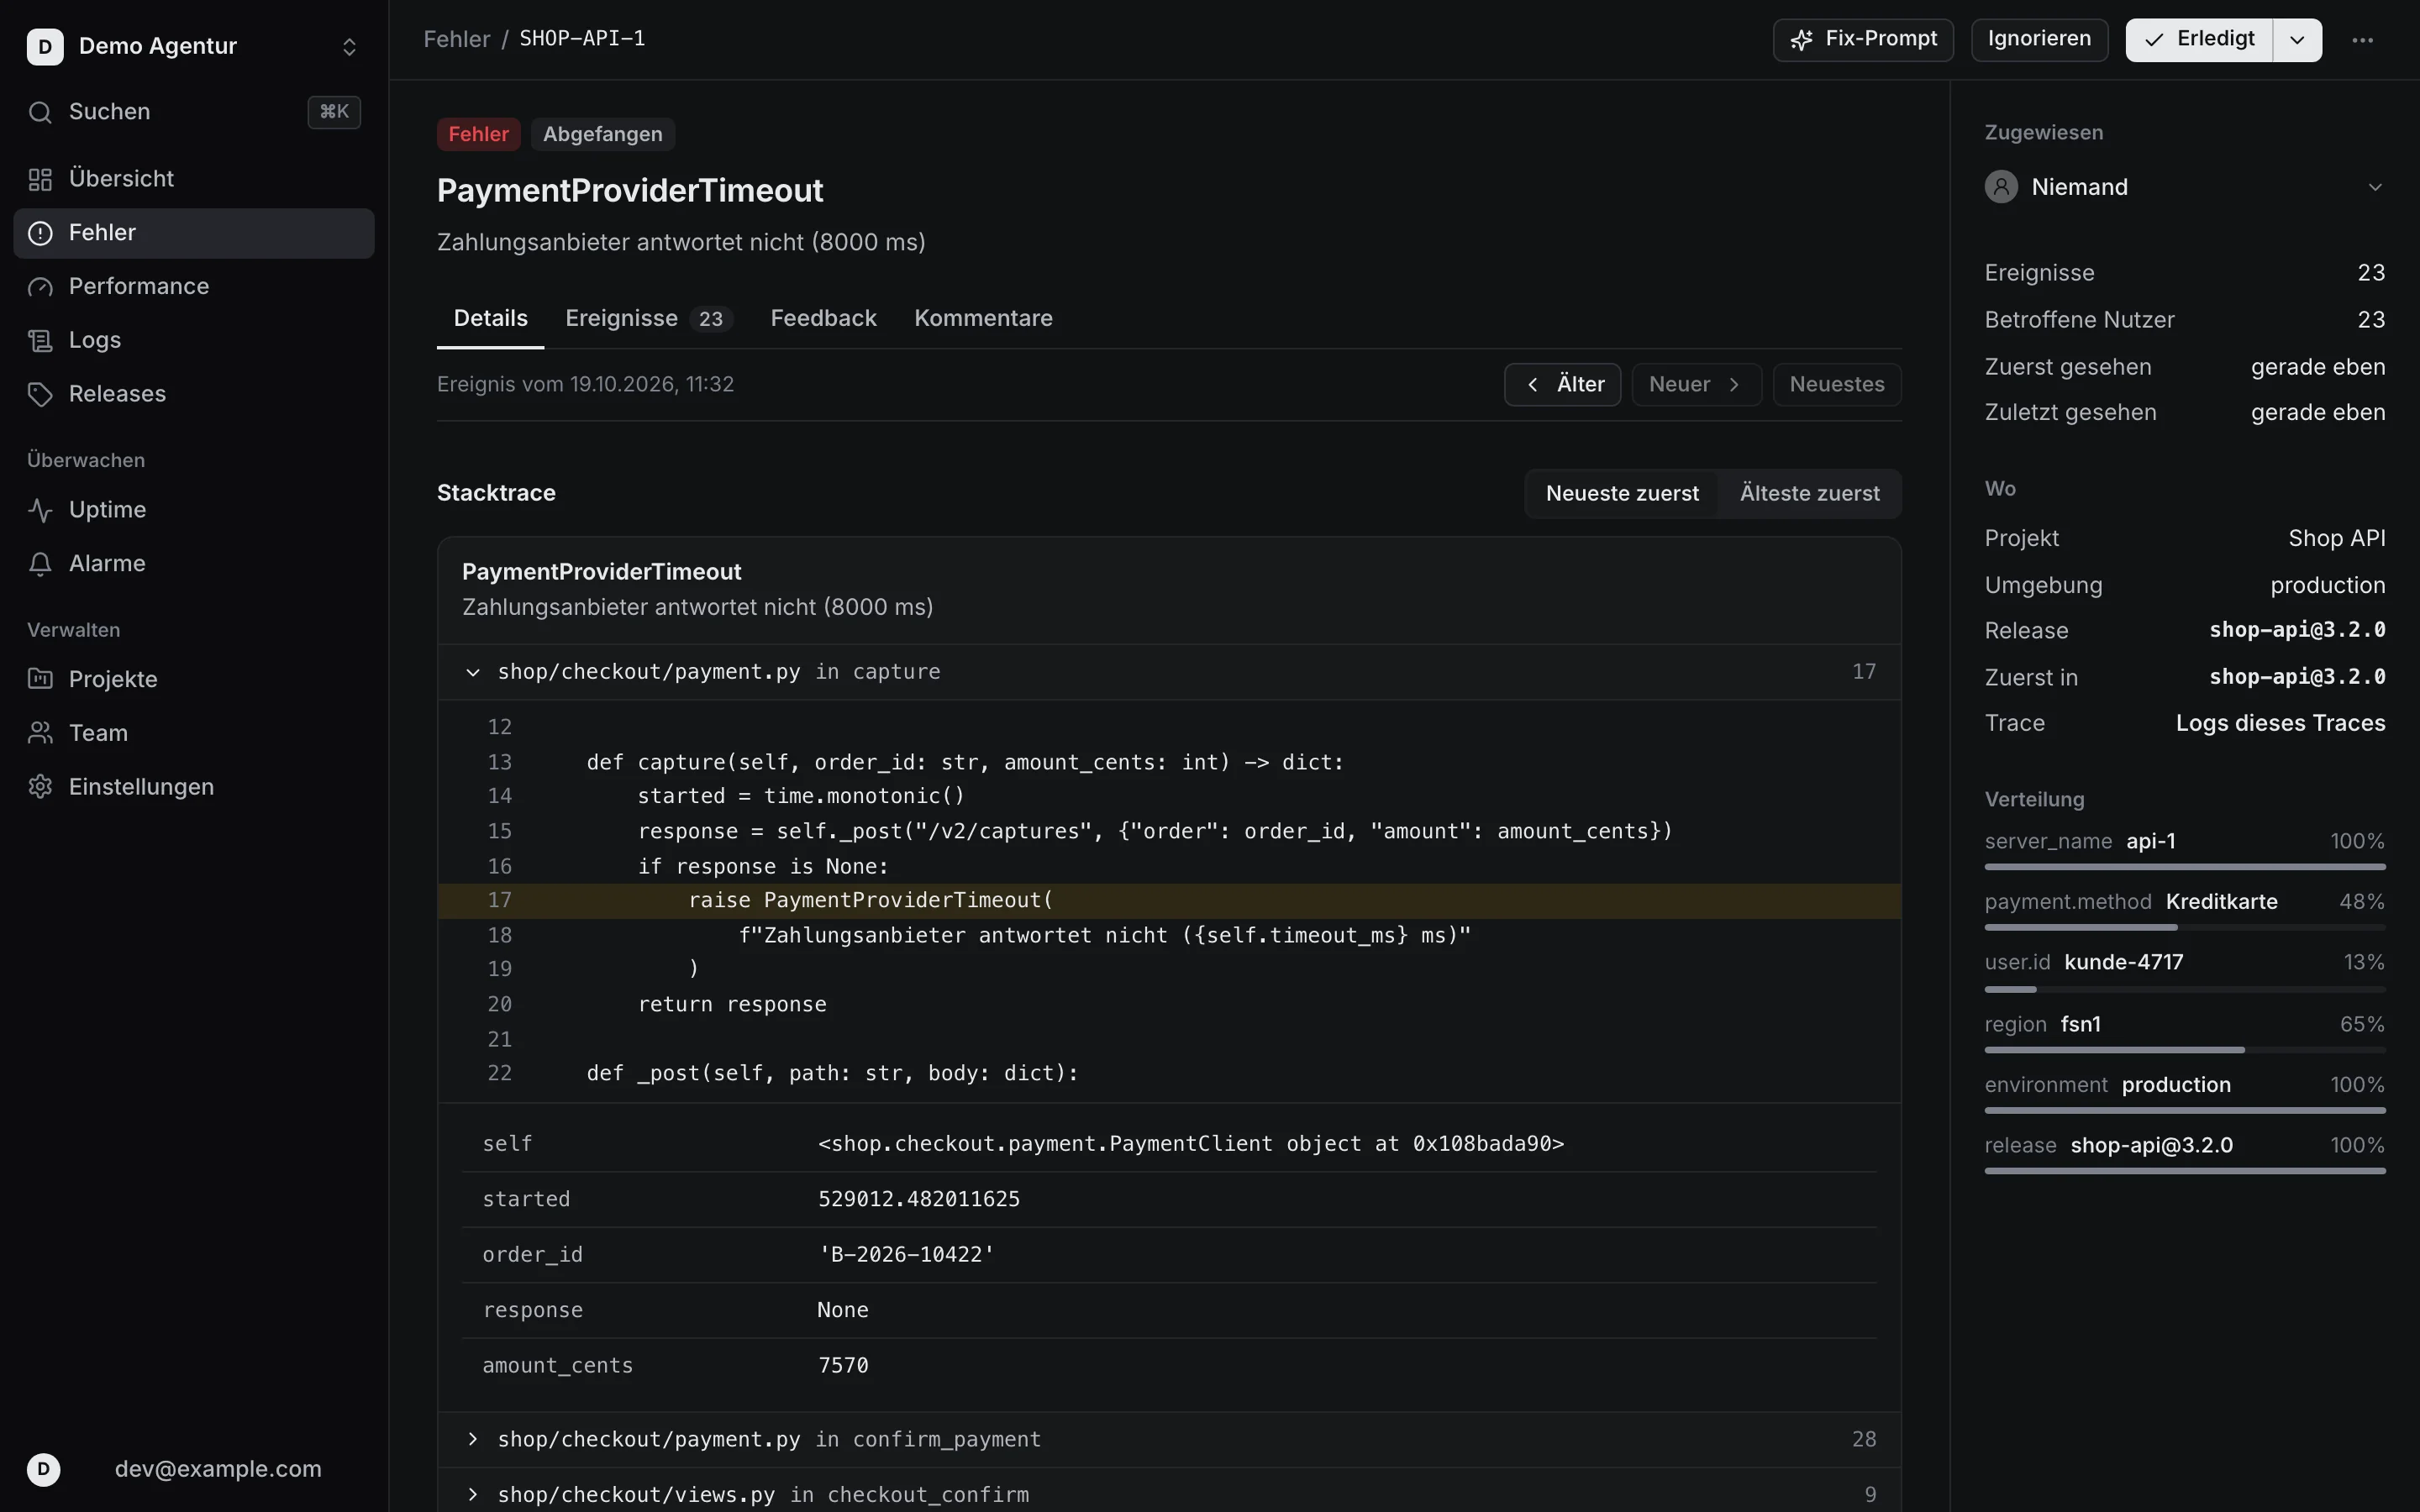Click the Ereignisse count 23 badge on tab

(711, 320)
